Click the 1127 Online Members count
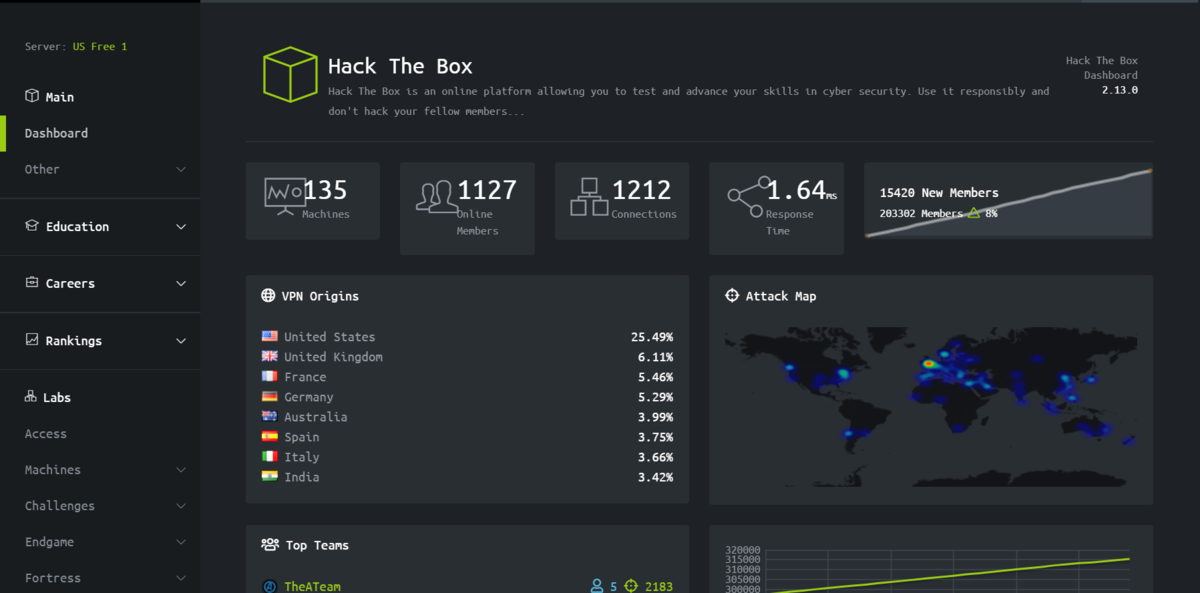 487,190
